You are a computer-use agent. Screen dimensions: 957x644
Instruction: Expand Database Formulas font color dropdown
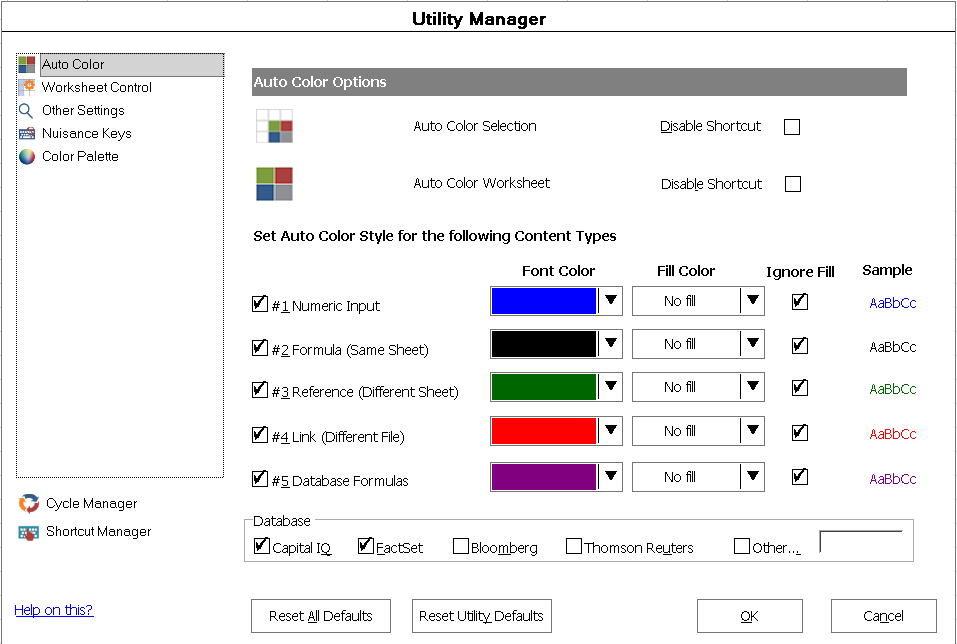pos(610,476)
